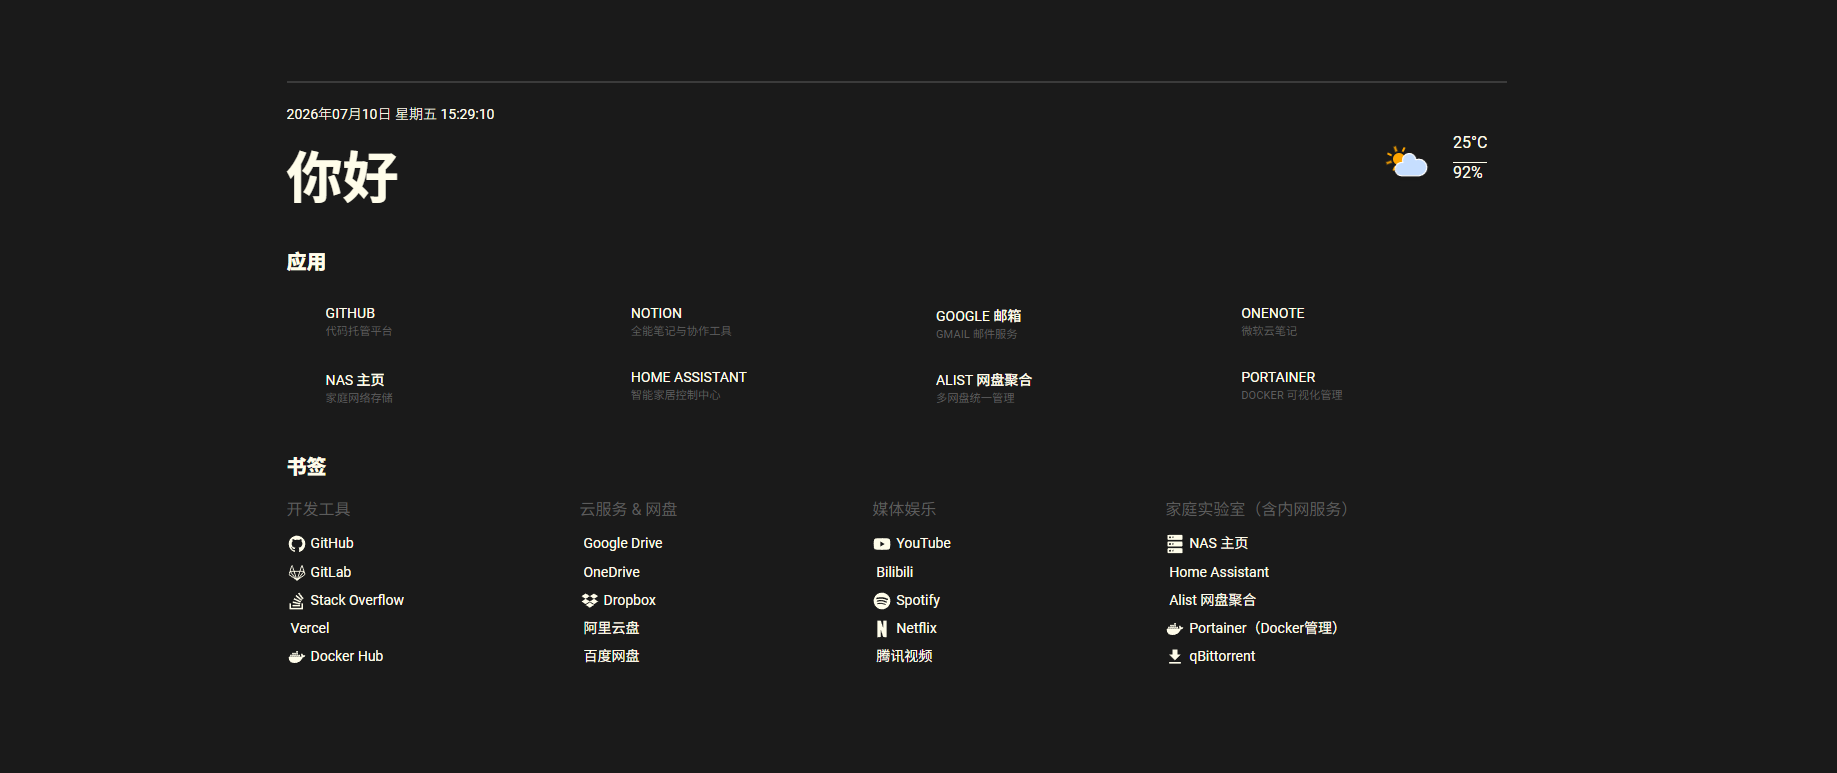Screen dimensions: 1837x773
Task: Open the Vercel bookmark link
Action: 310,628
